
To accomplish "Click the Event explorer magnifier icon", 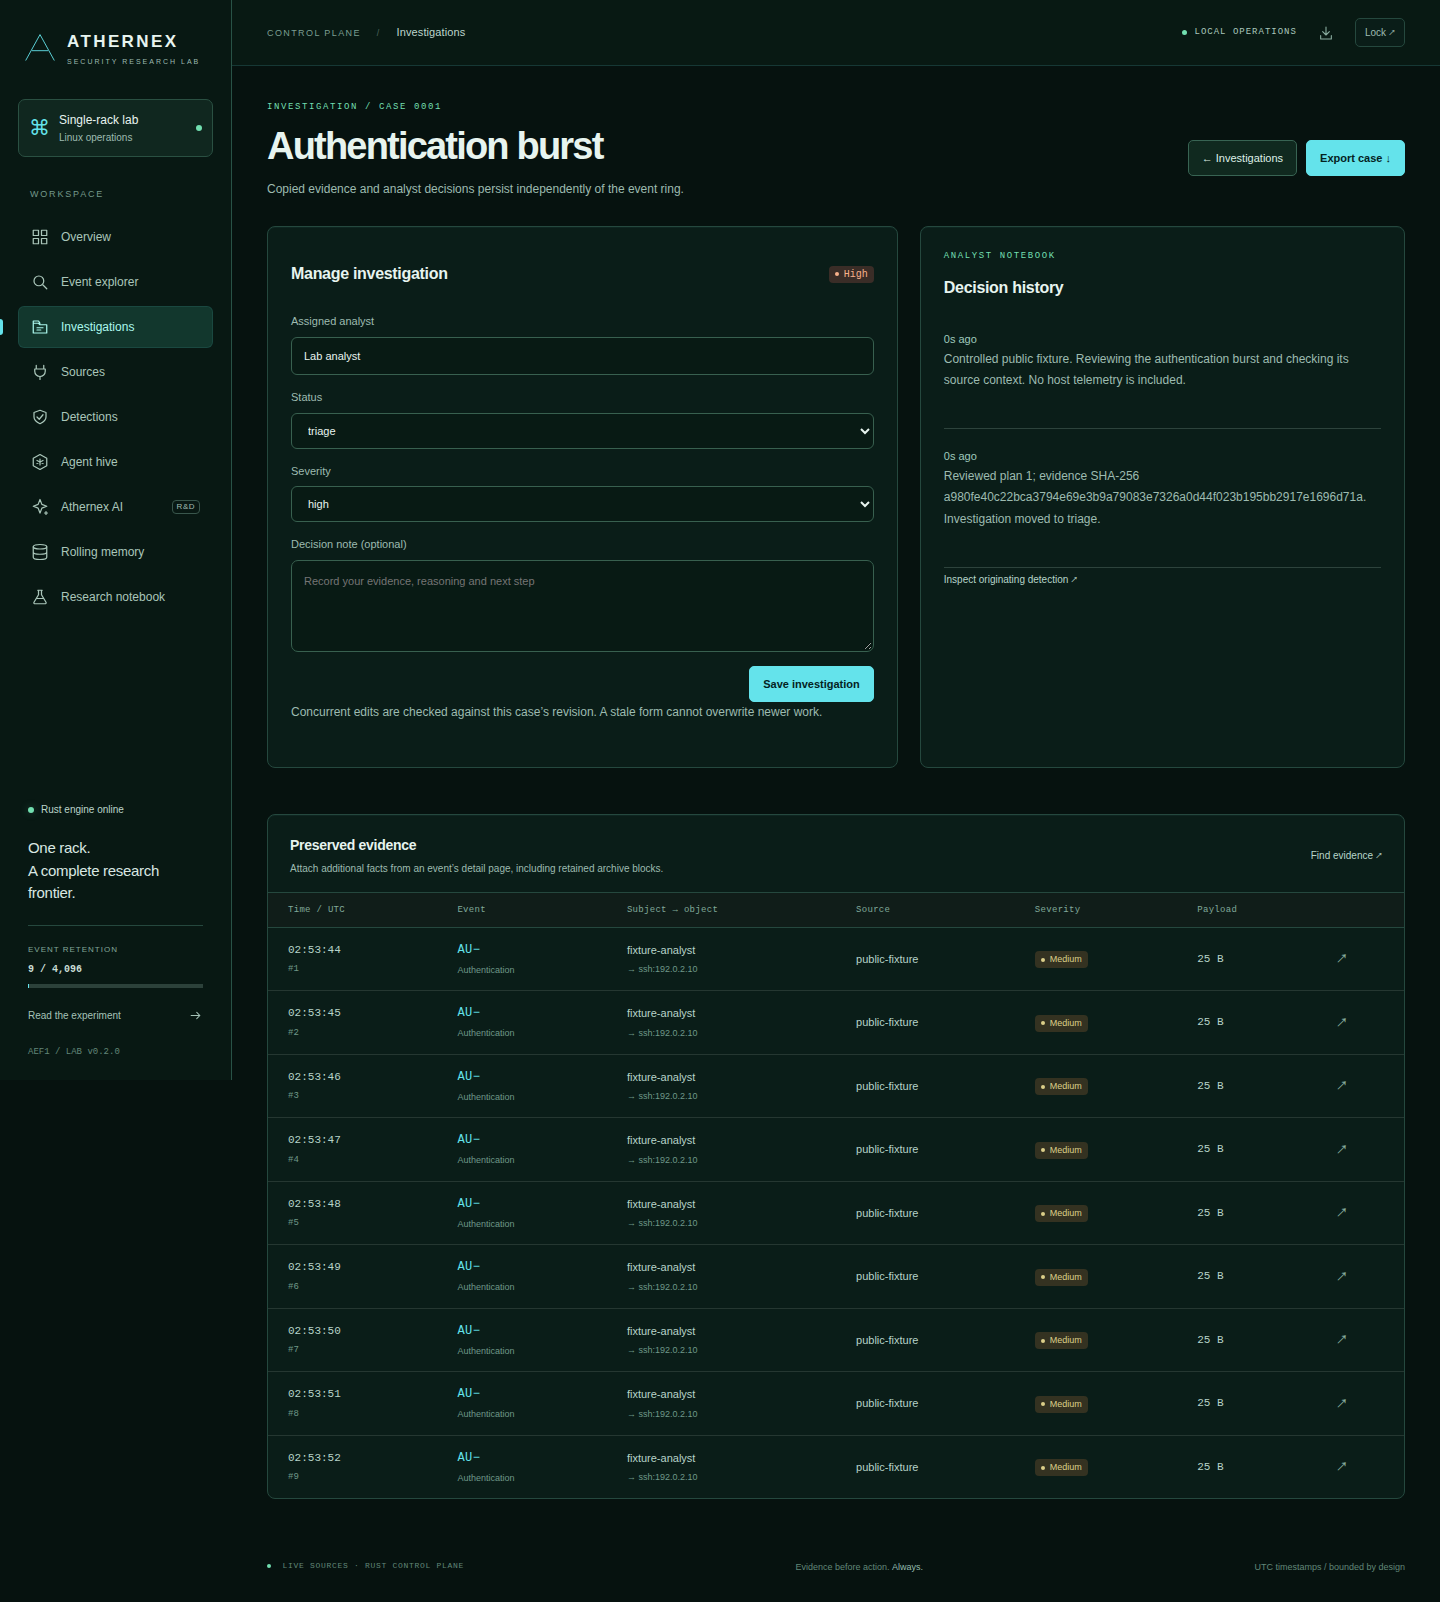I will (40, 282).
